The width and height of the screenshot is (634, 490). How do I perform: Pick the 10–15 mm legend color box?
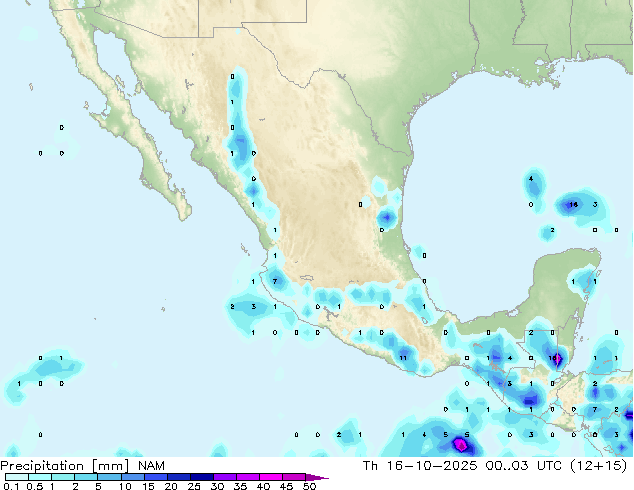[x=132, y=477]
